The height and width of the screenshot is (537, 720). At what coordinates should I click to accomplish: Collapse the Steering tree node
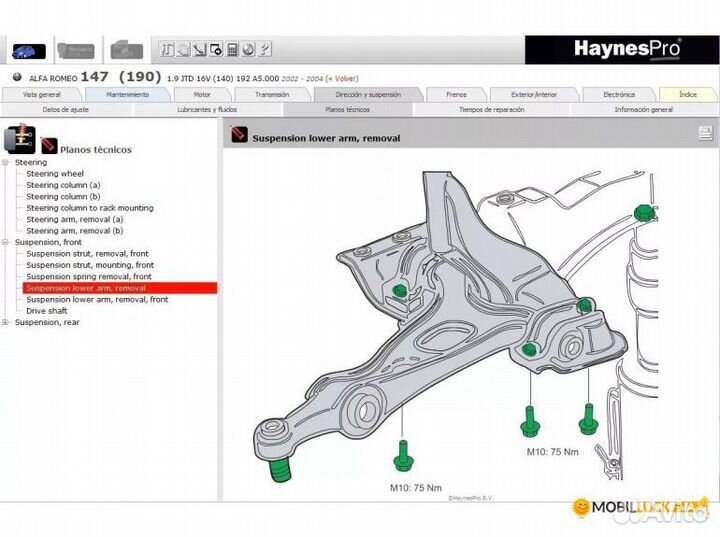6,163
